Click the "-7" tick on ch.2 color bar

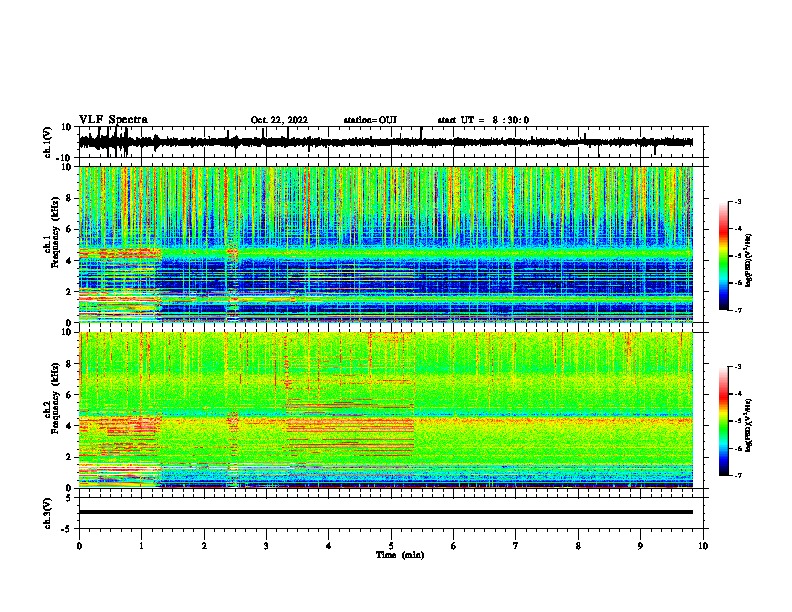(738, 475)
